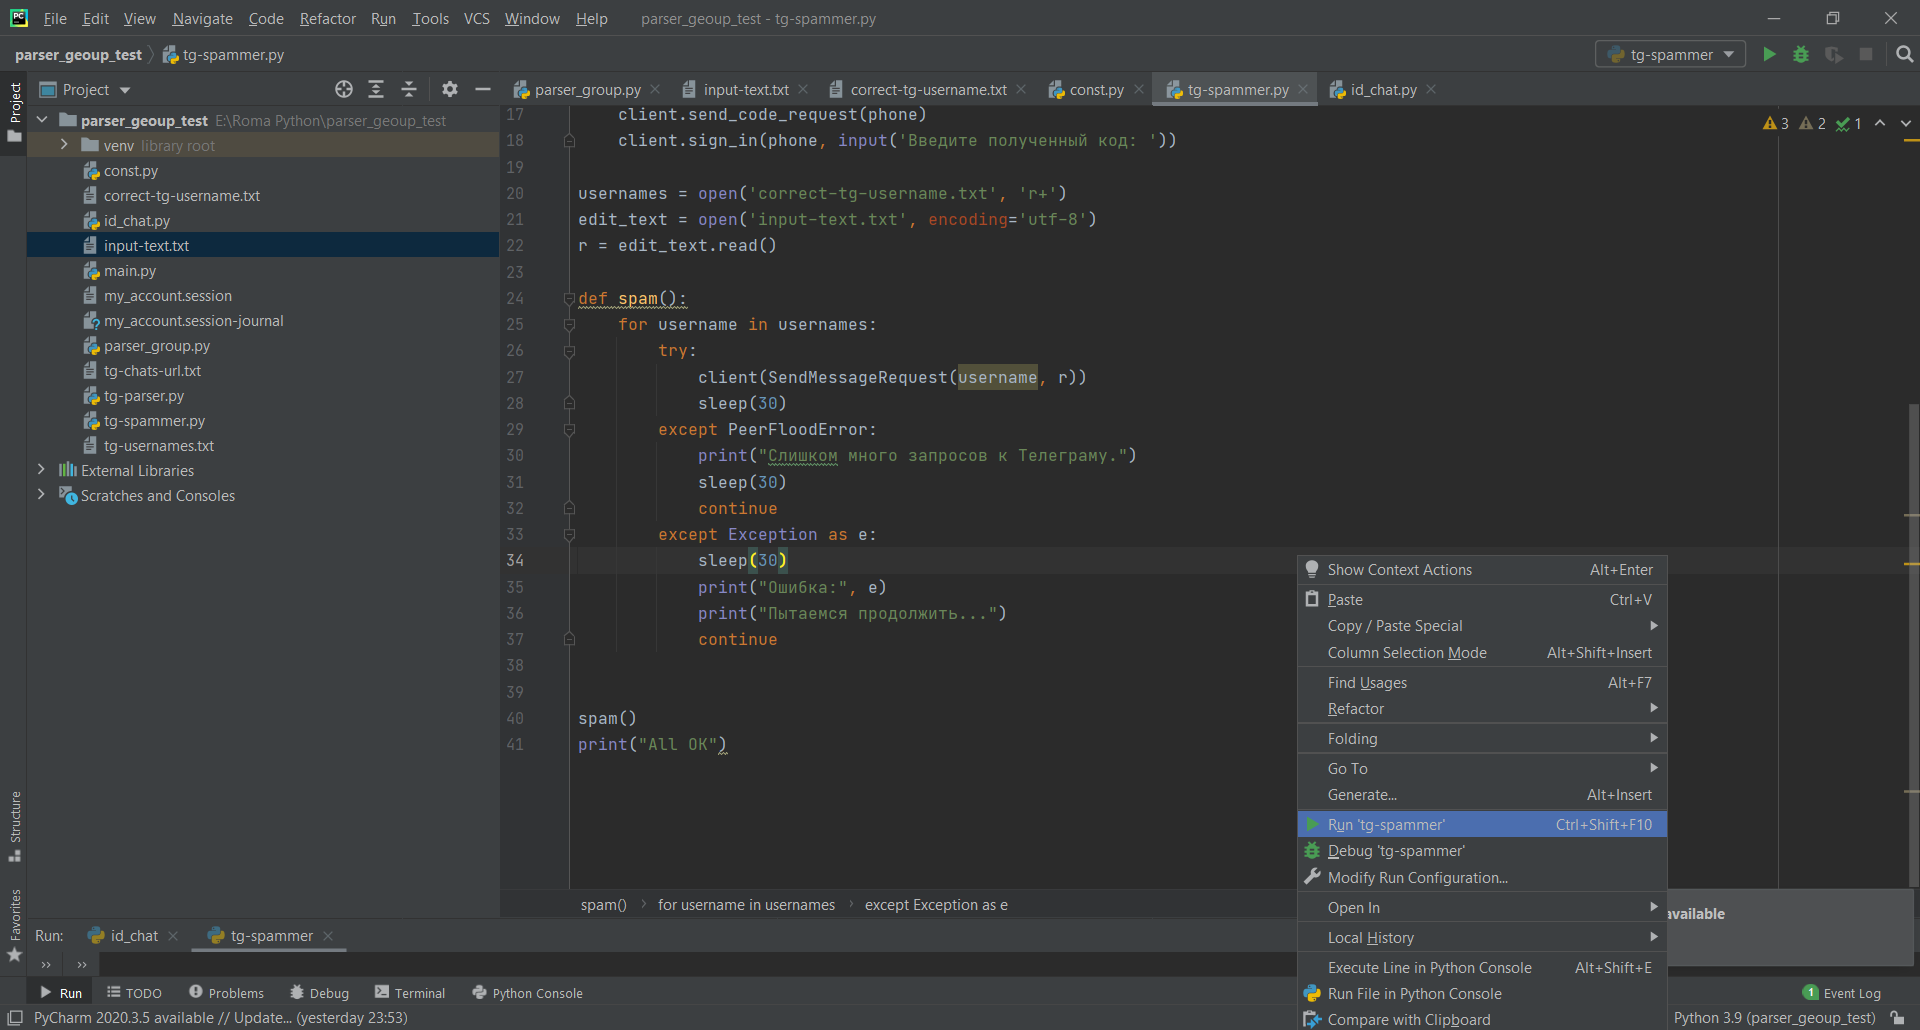The height and width of the screenshot is (1030, 1920).
Task: Choose Show Context Actions
Action: 1482,570
